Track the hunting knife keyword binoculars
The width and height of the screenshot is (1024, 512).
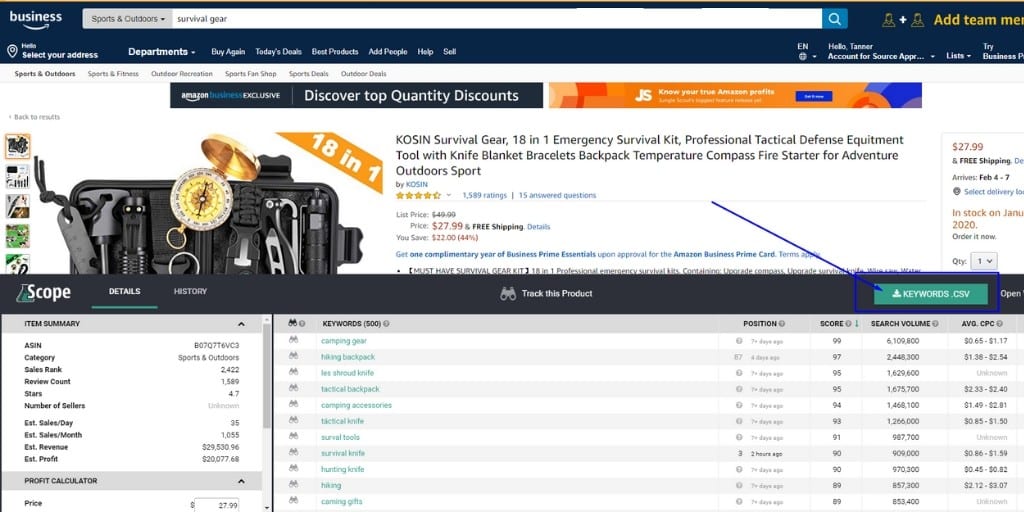pos(293,469)
